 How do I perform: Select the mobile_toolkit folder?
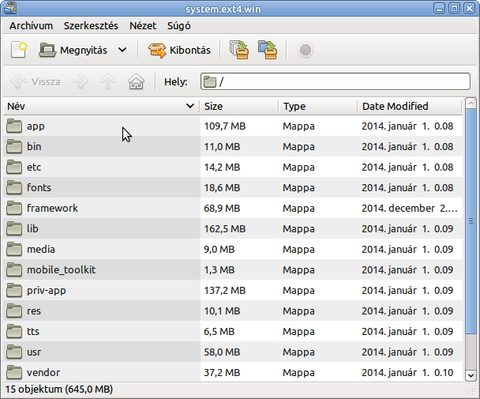tap(61, 270)
